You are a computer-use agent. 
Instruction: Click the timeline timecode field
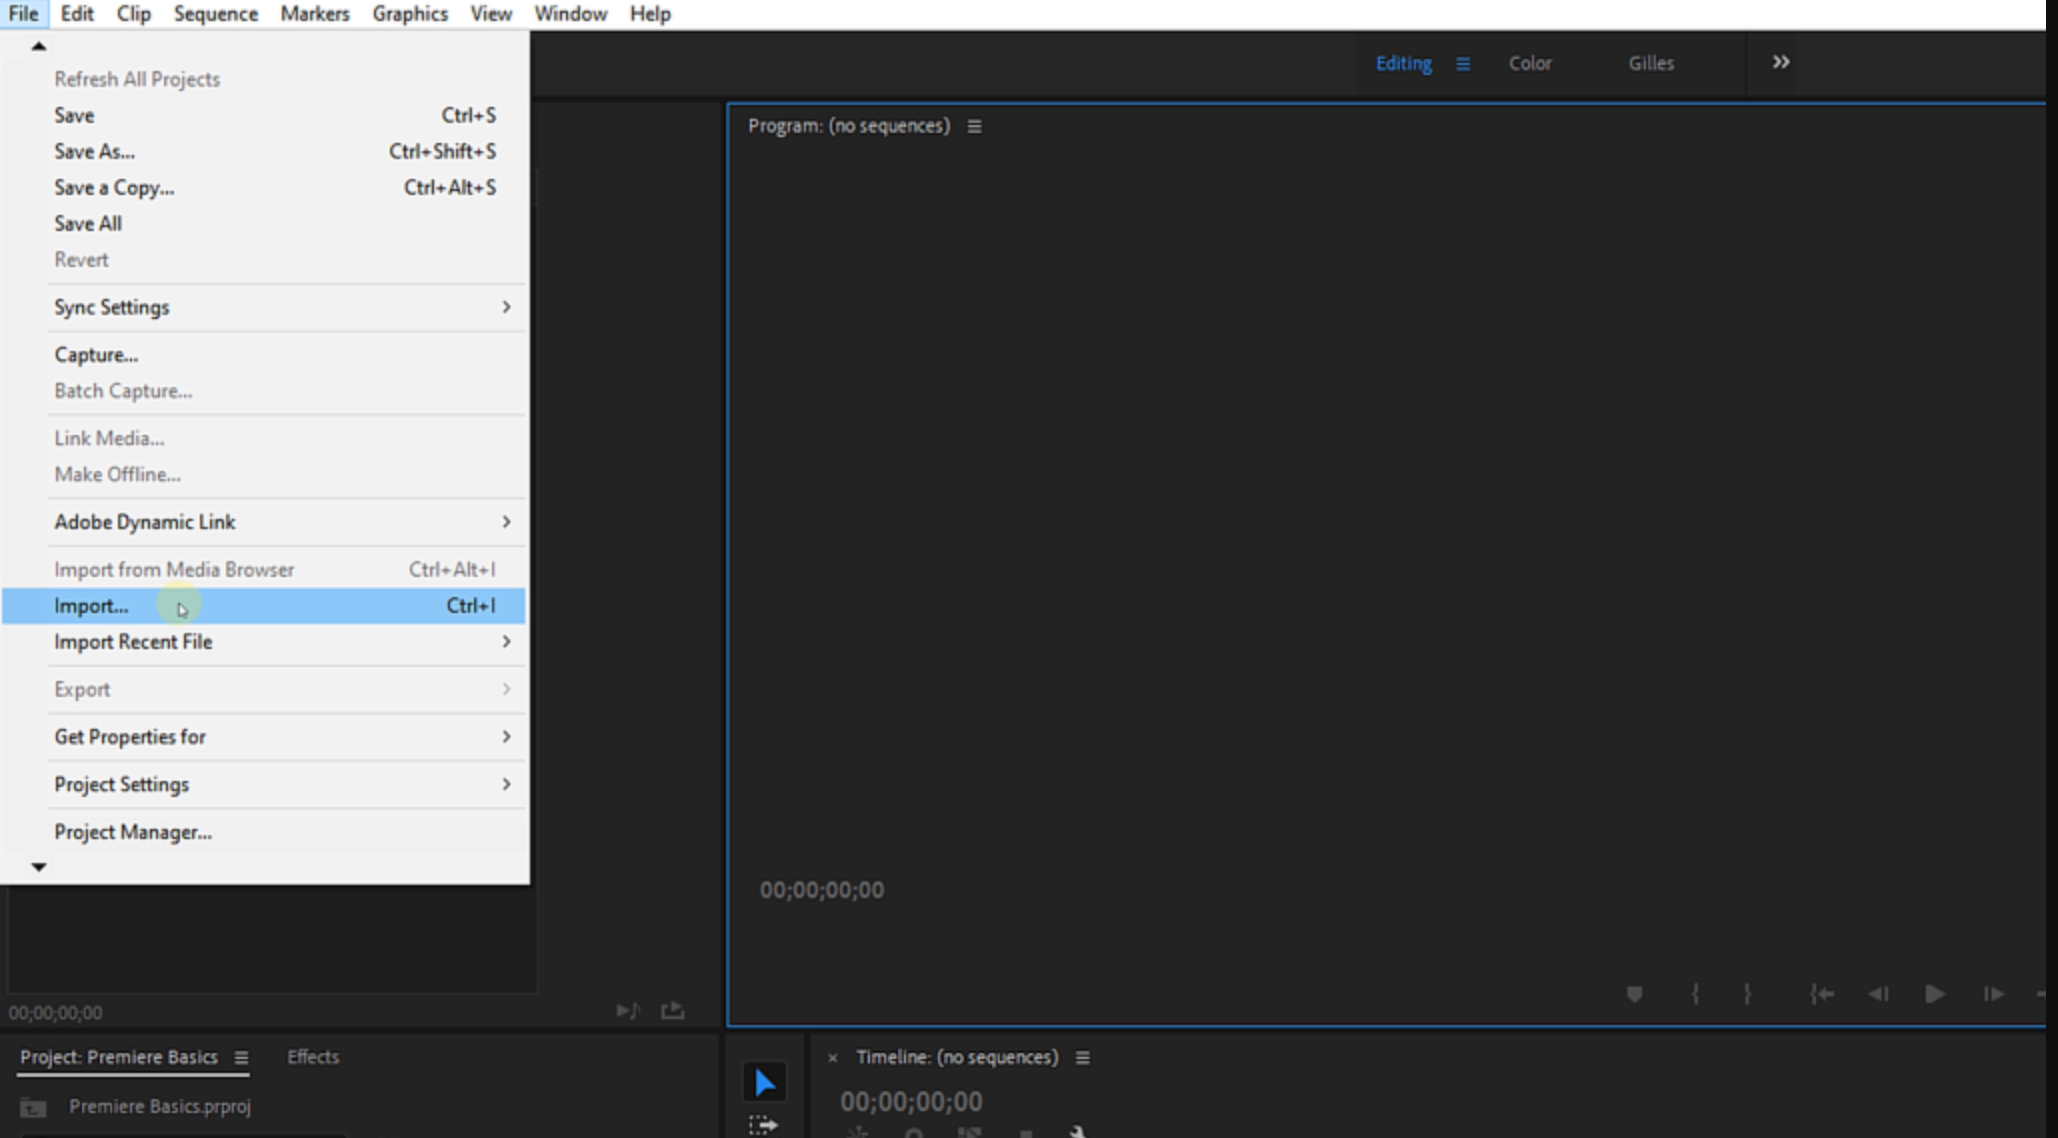point(911,1101)
